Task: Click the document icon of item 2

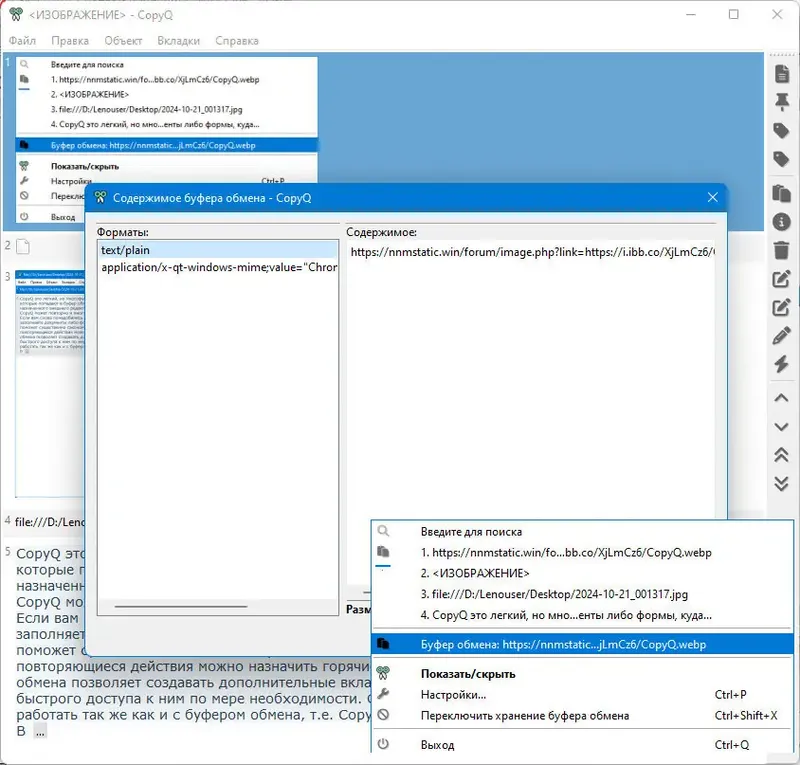Action: click(23, 246)
